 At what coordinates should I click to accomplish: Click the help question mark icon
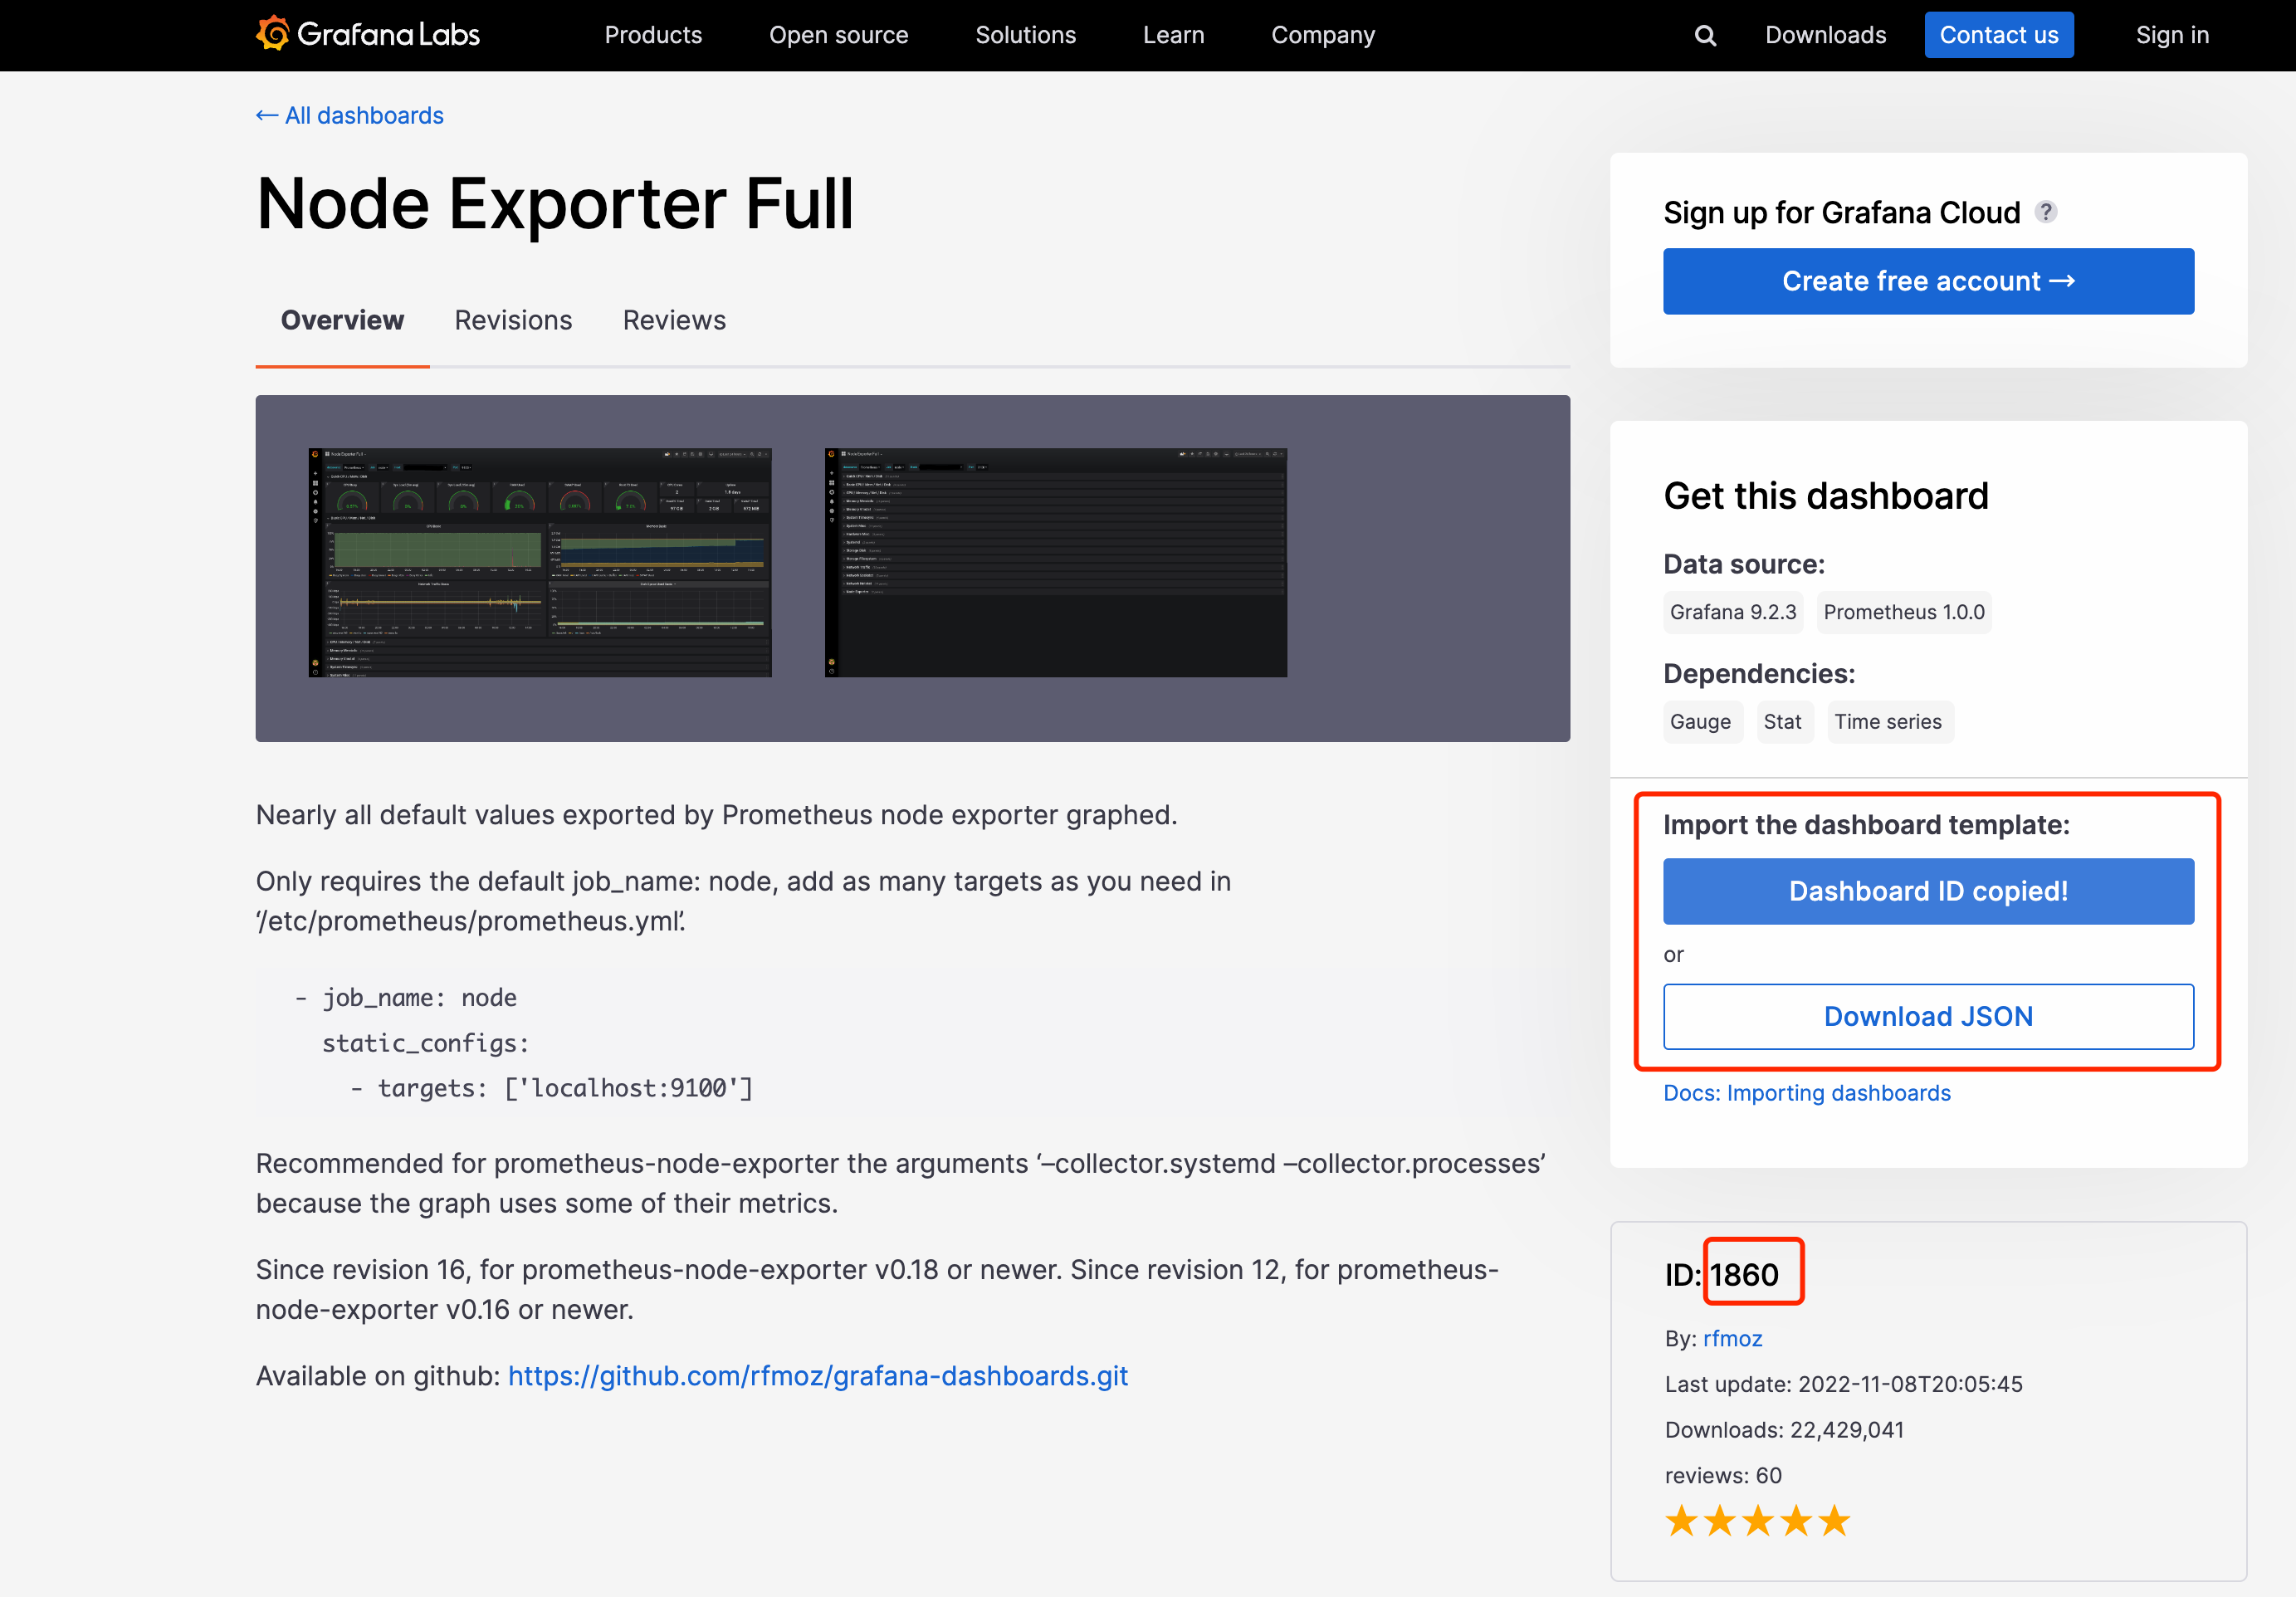[x=2046, y=212]
